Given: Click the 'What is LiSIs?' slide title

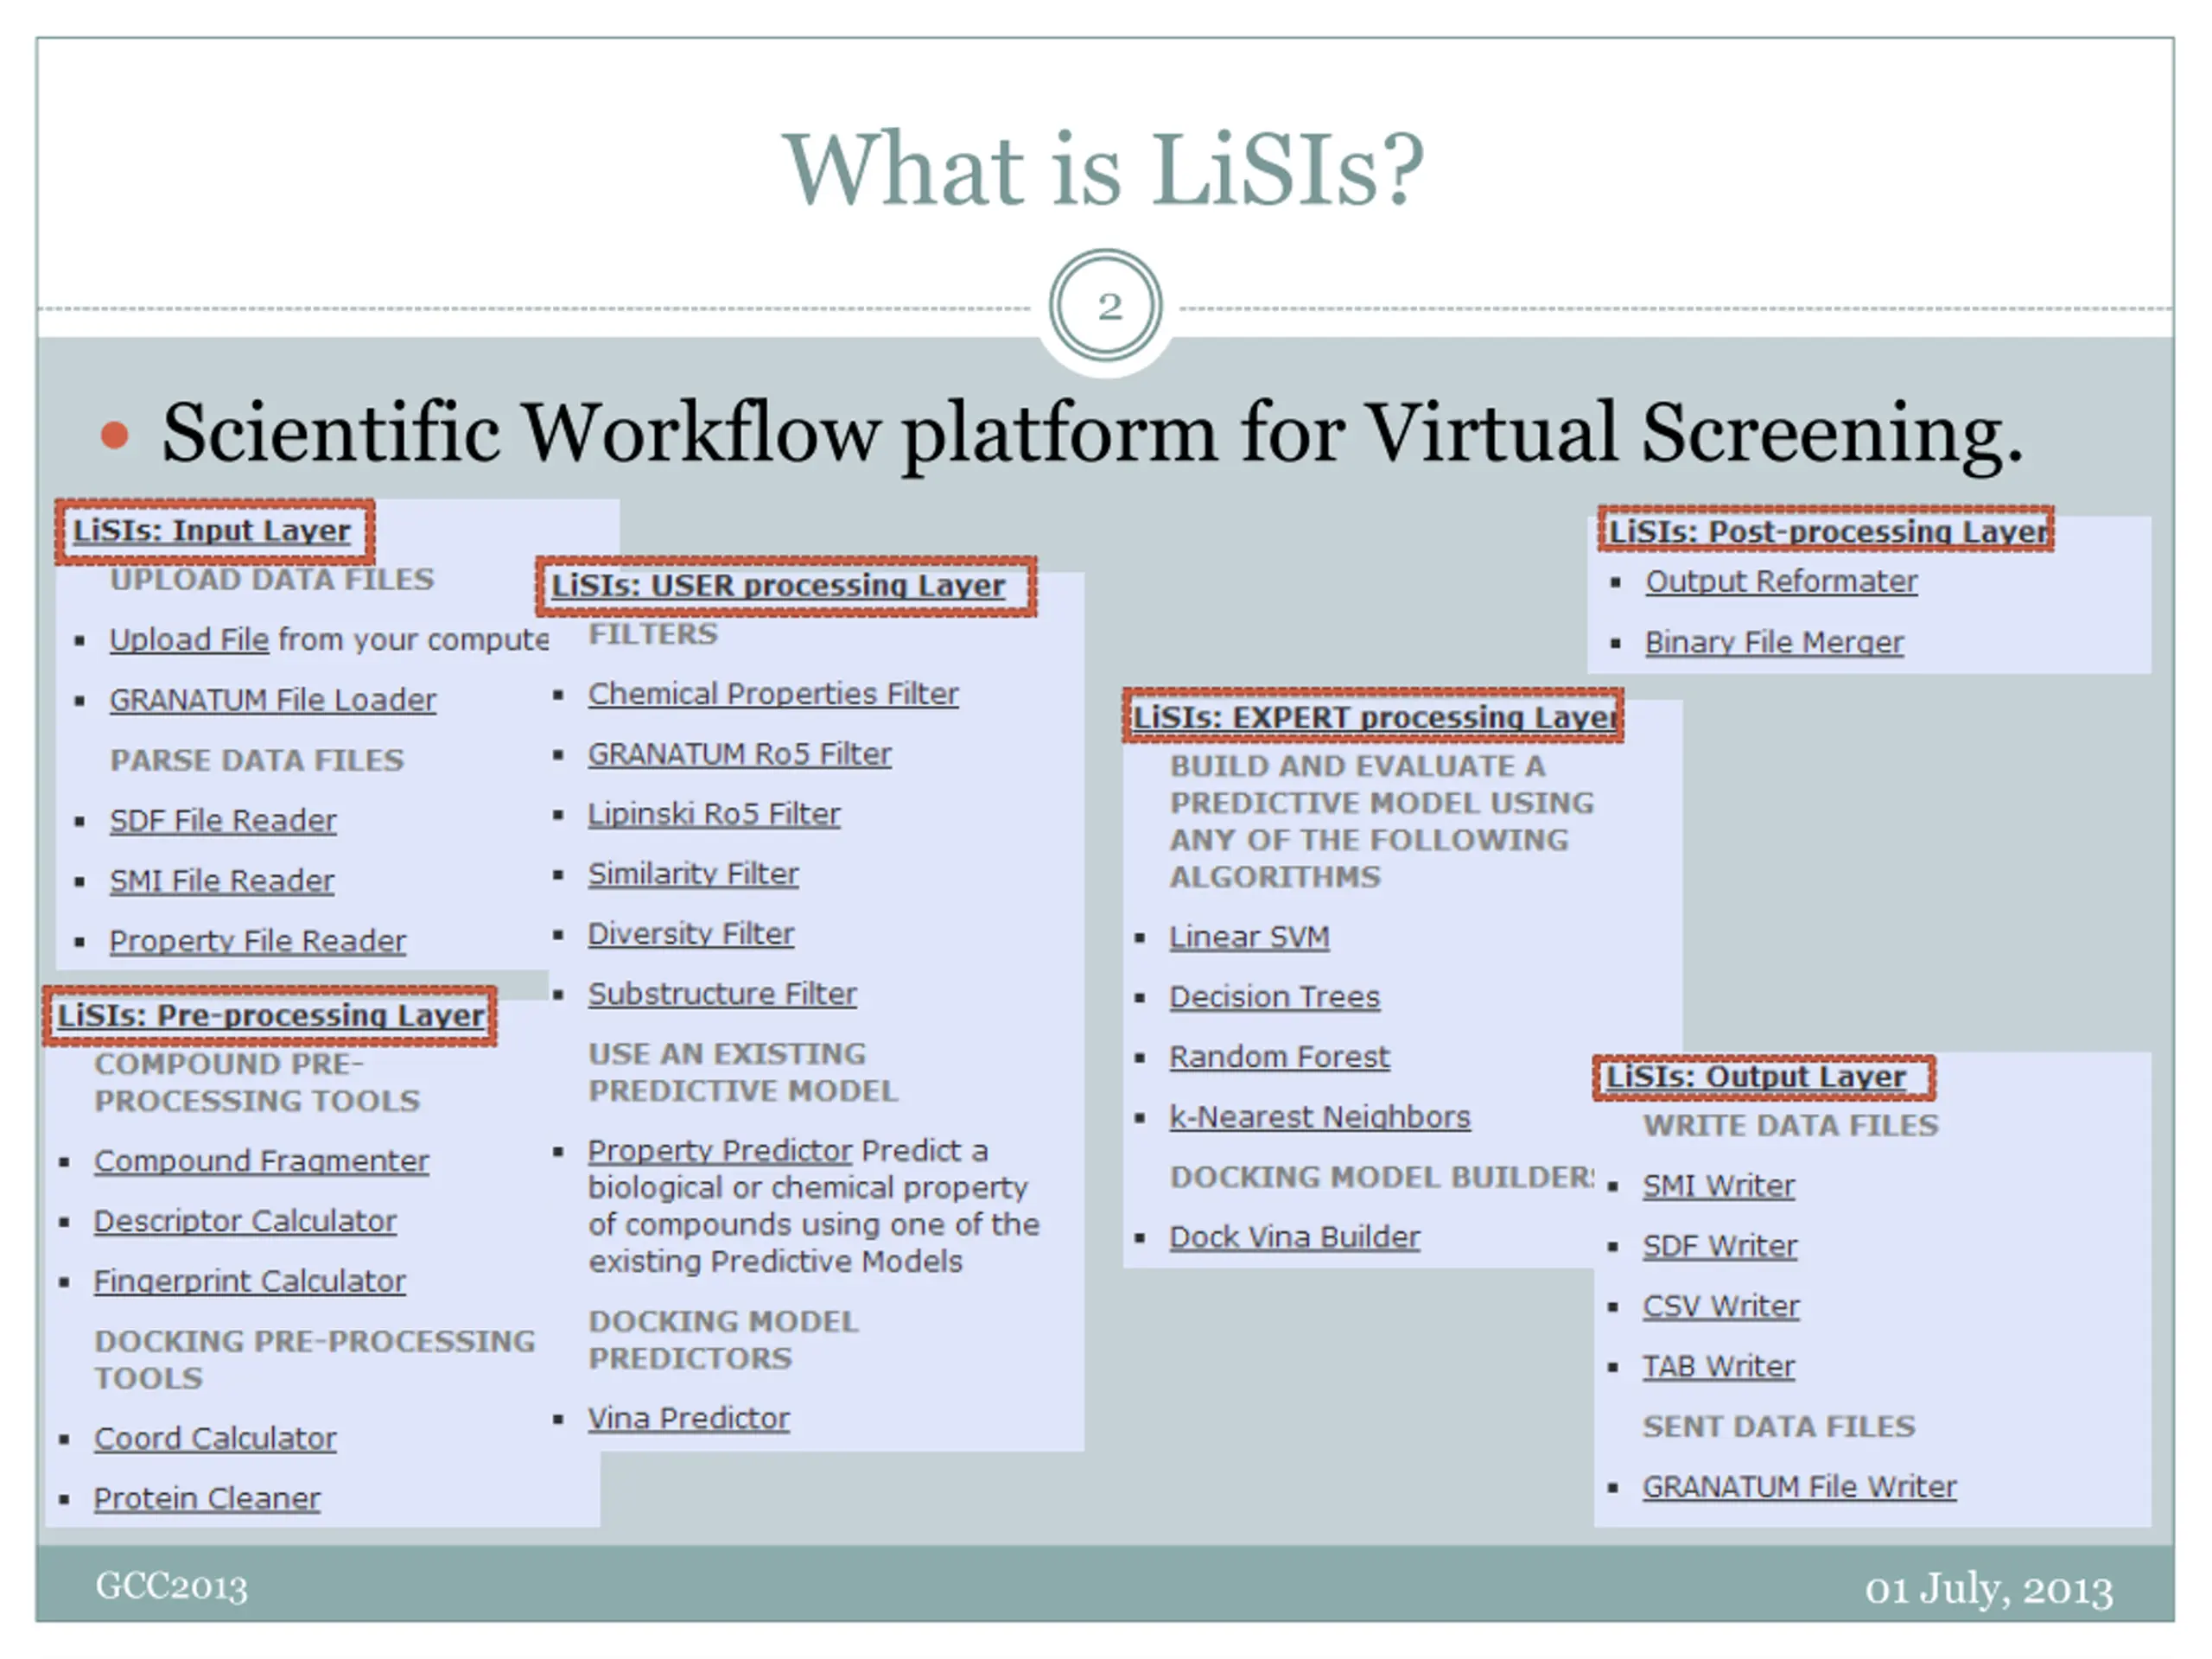Looking at the screenshot, I should [x=1104, y=169].
